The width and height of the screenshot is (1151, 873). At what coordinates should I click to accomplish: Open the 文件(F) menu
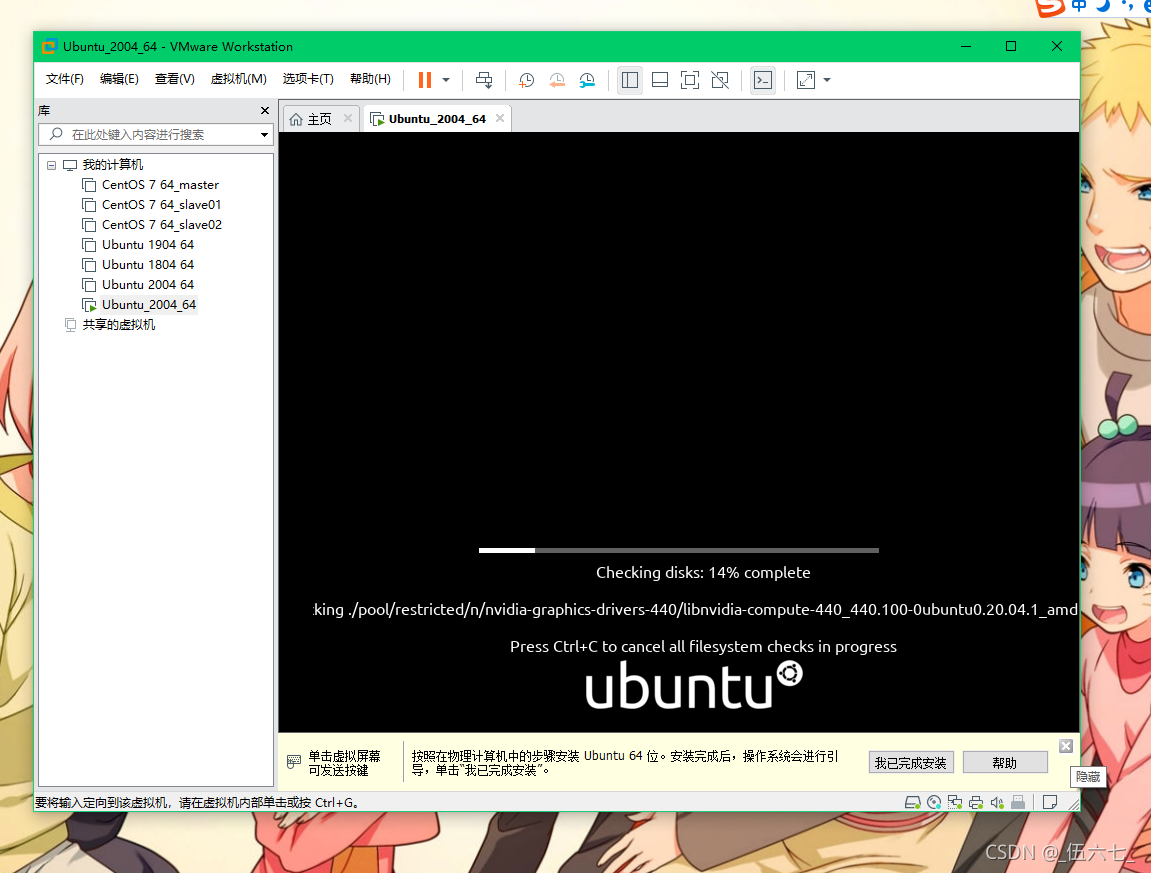click(65, 79)
